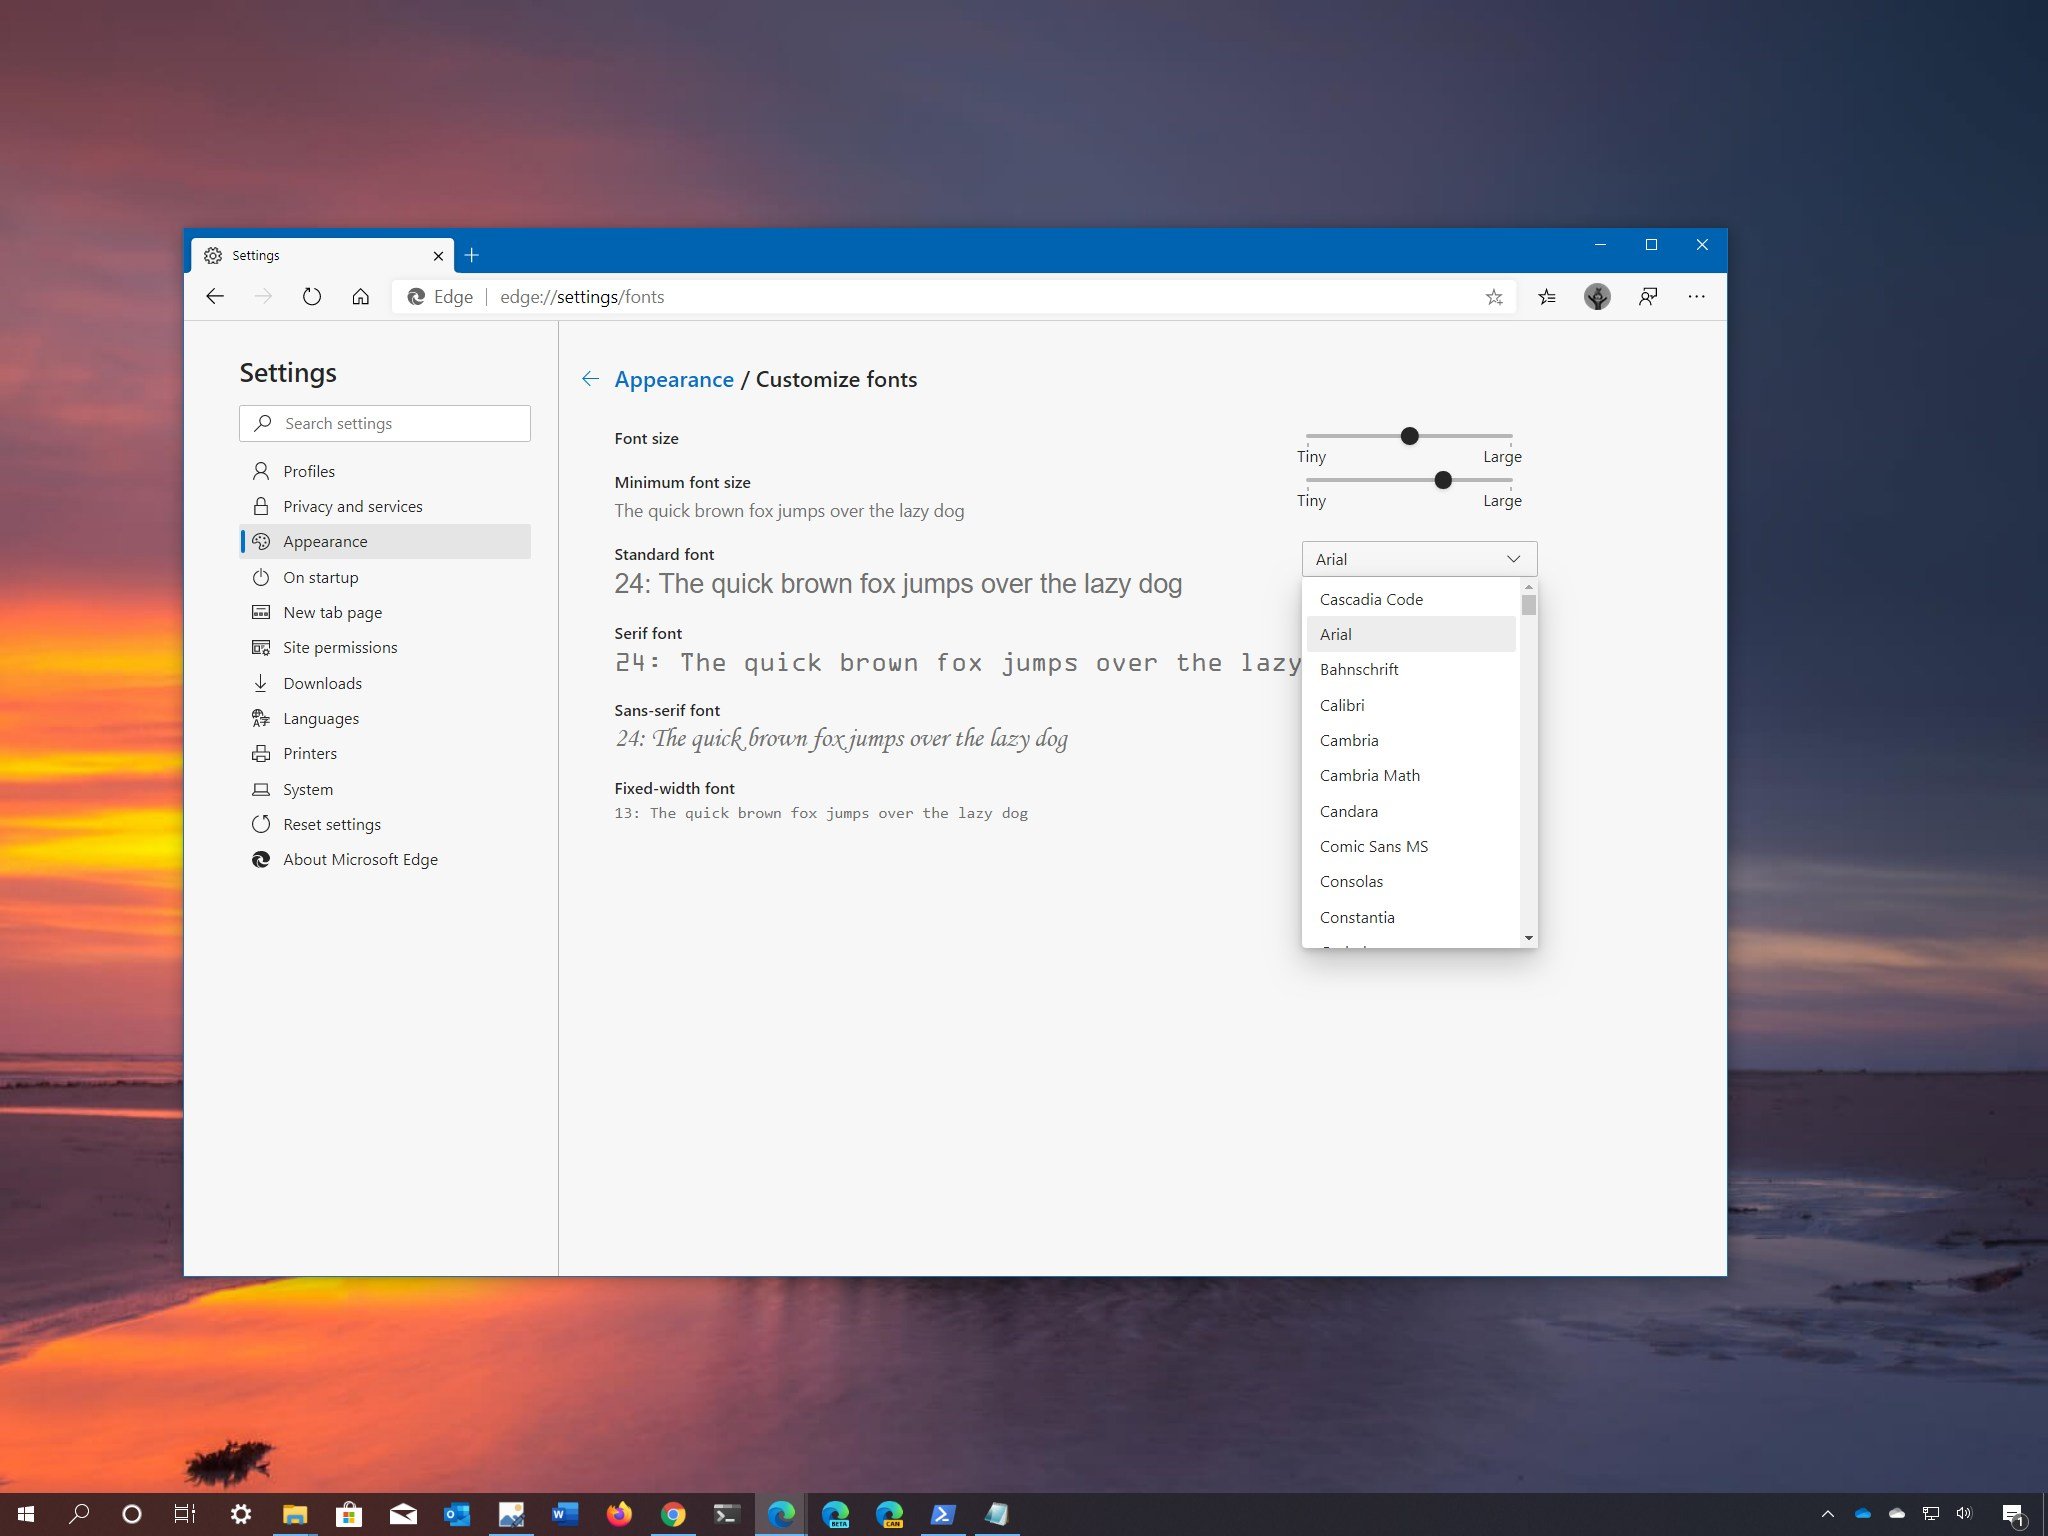Select Constantia from the font dropdown
This screenshot has height=1536, width=2048.
coord(1358,916)
